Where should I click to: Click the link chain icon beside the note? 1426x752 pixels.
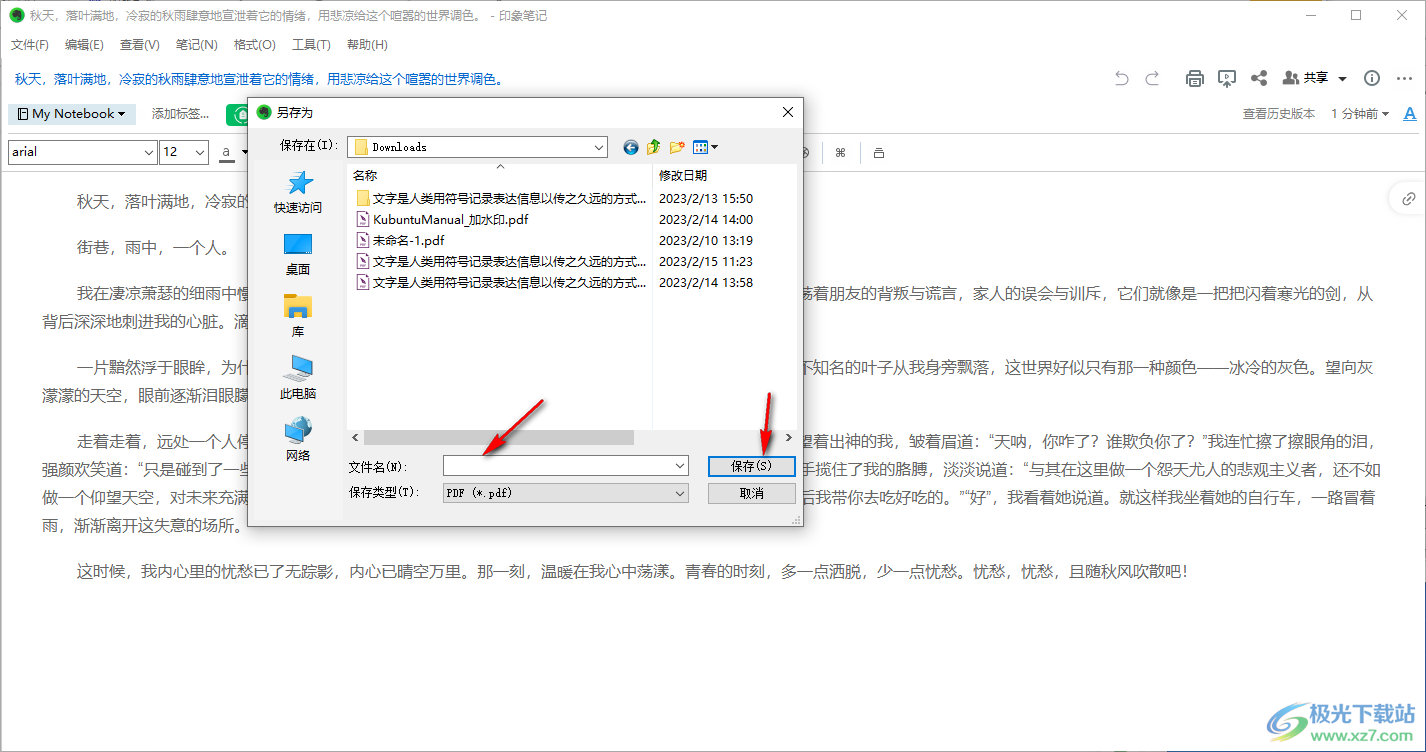click(x=1408, y=198)
